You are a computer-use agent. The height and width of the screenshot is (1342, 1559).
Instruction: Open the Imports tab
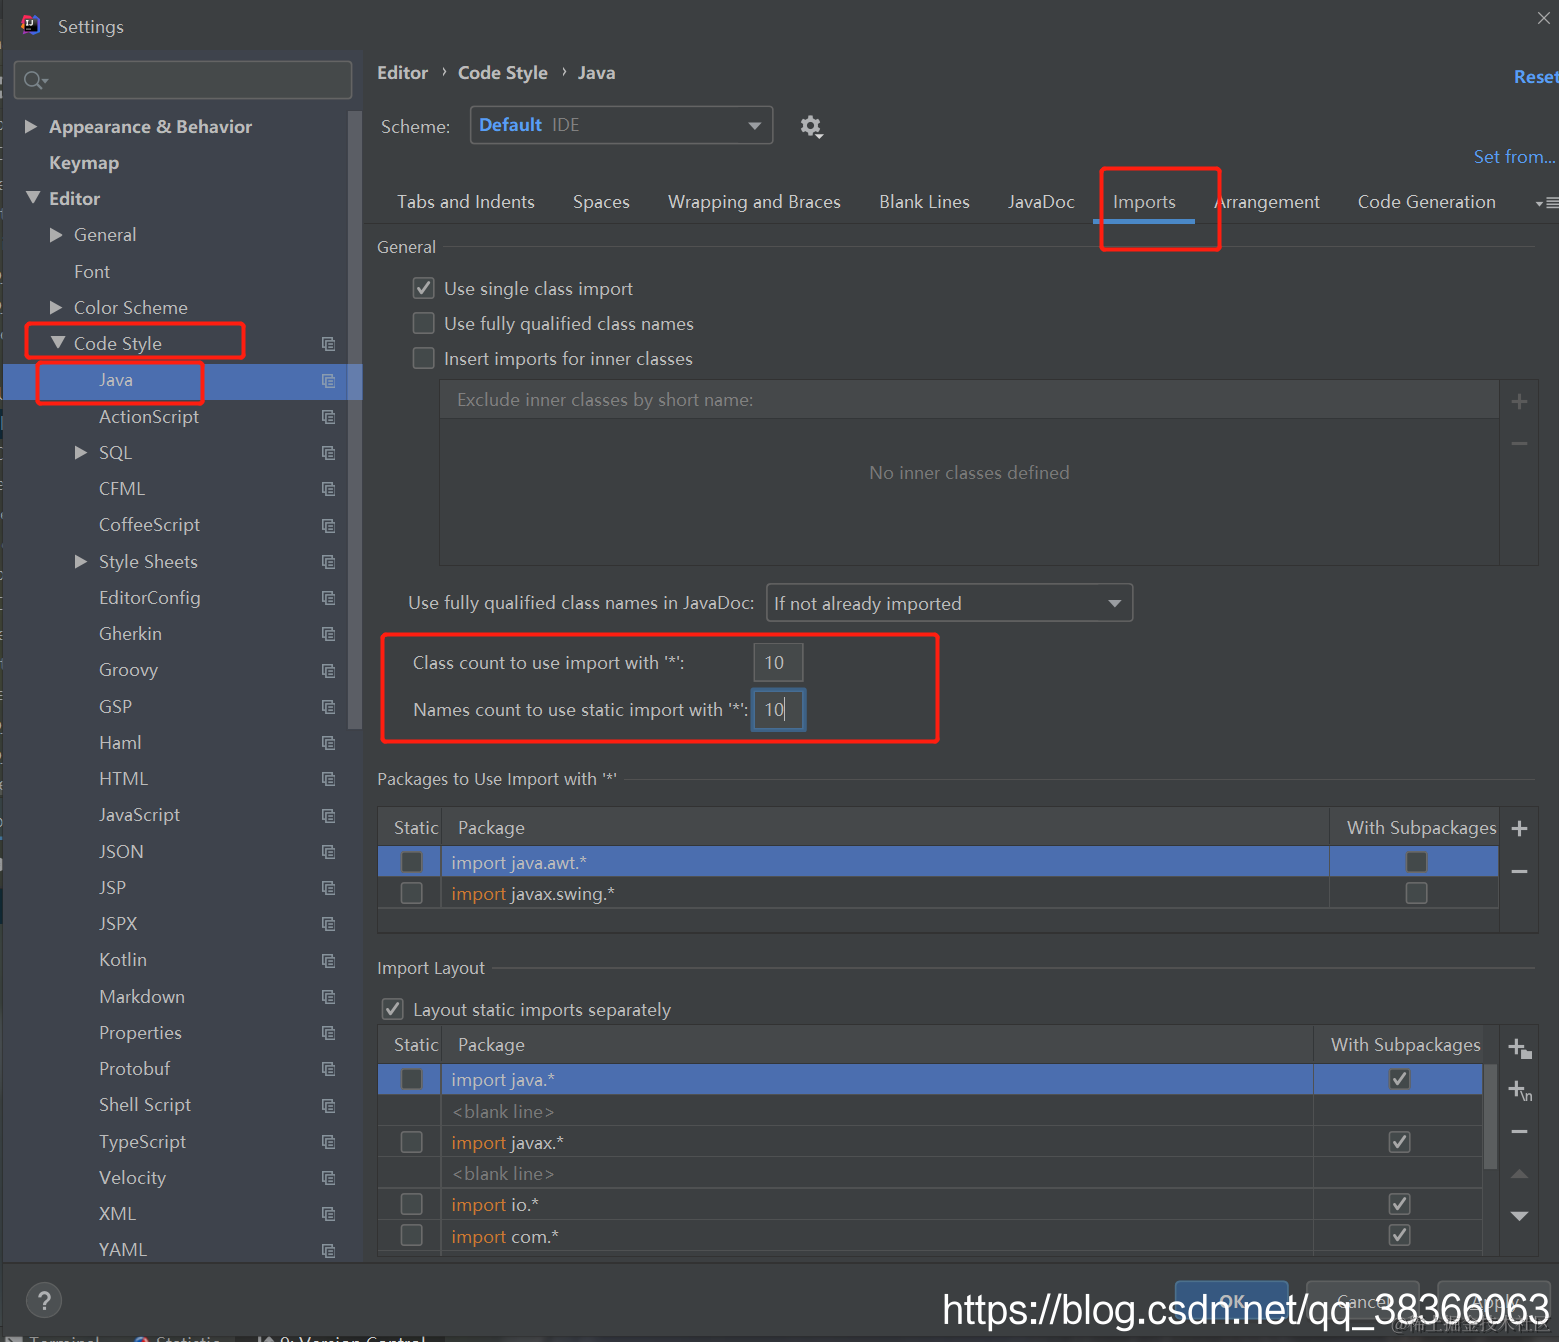click(x=1144, y=202)
